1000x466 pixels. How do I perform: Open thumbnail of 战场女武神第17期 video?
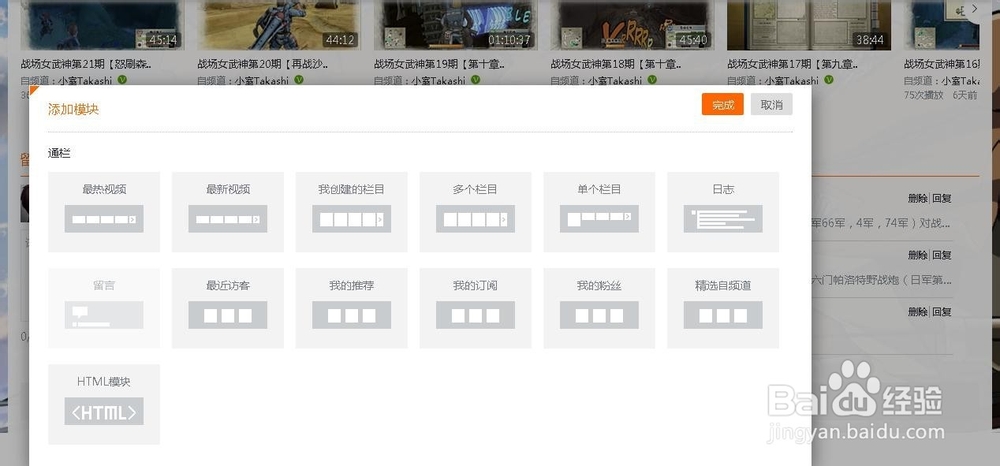[809, 25]
